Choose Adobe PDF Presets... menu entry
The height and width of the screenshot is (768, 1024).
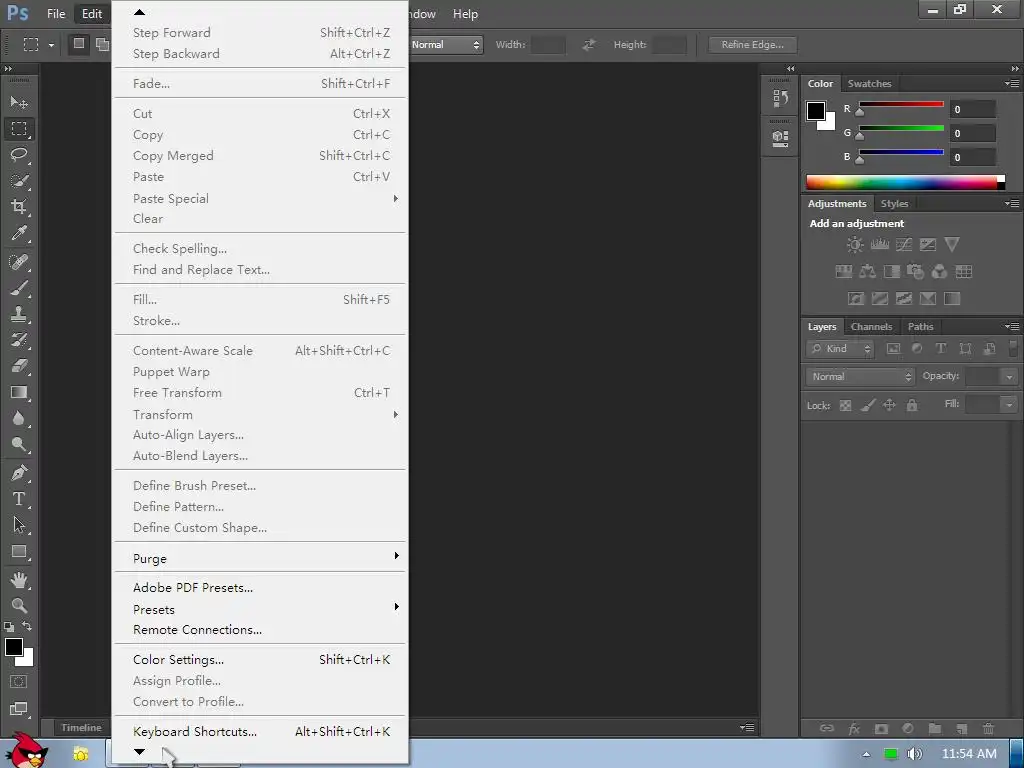(x=260, y=588)
